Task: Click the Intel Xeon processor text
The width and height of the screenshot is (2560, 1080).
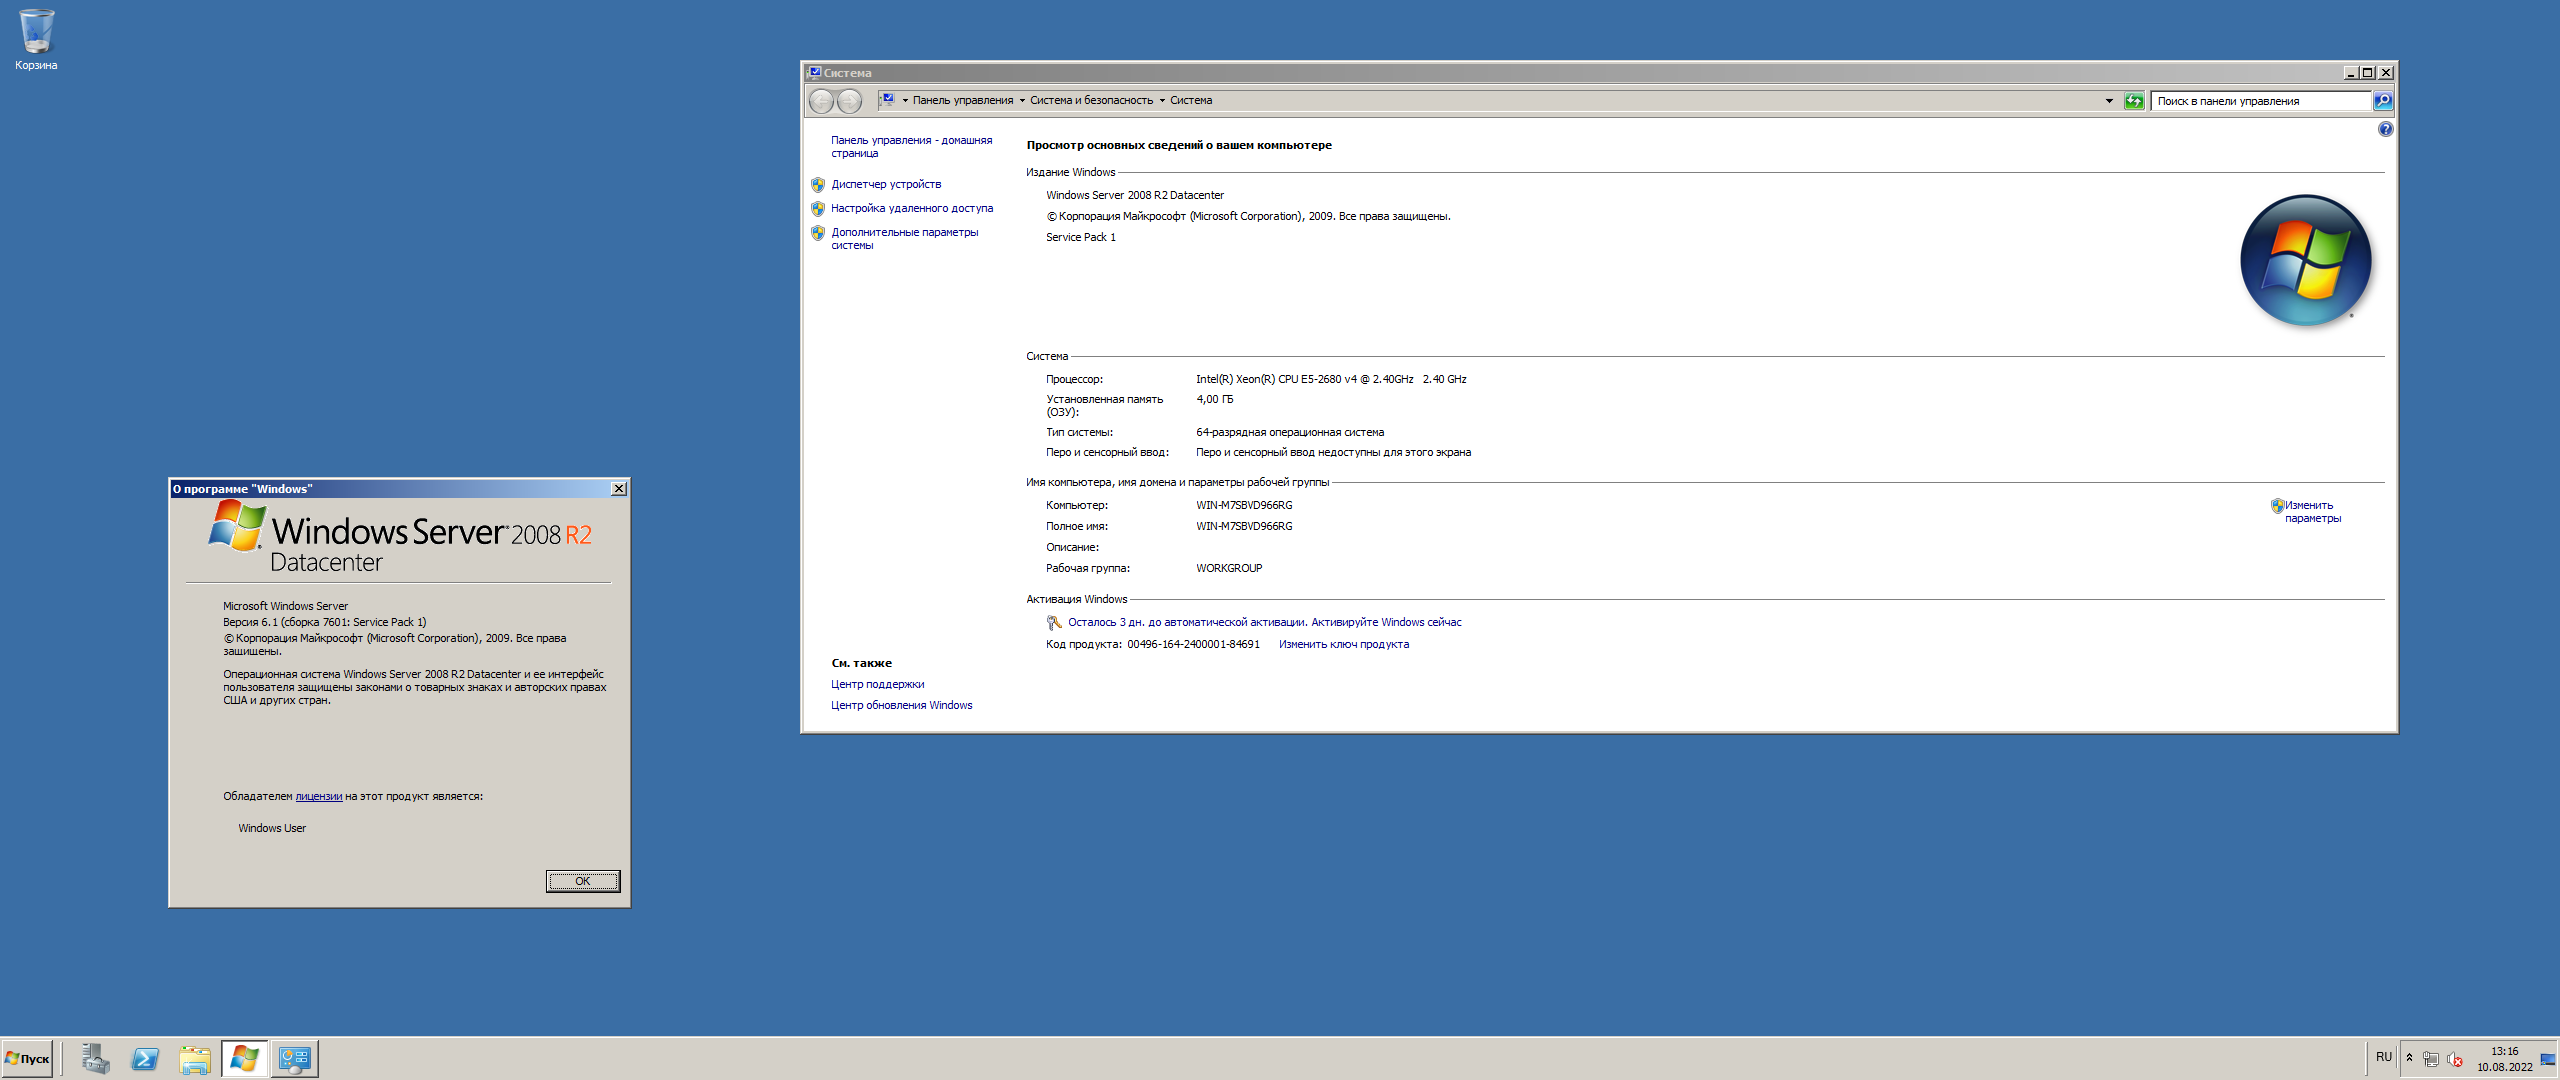Action: coord(1331,380)
